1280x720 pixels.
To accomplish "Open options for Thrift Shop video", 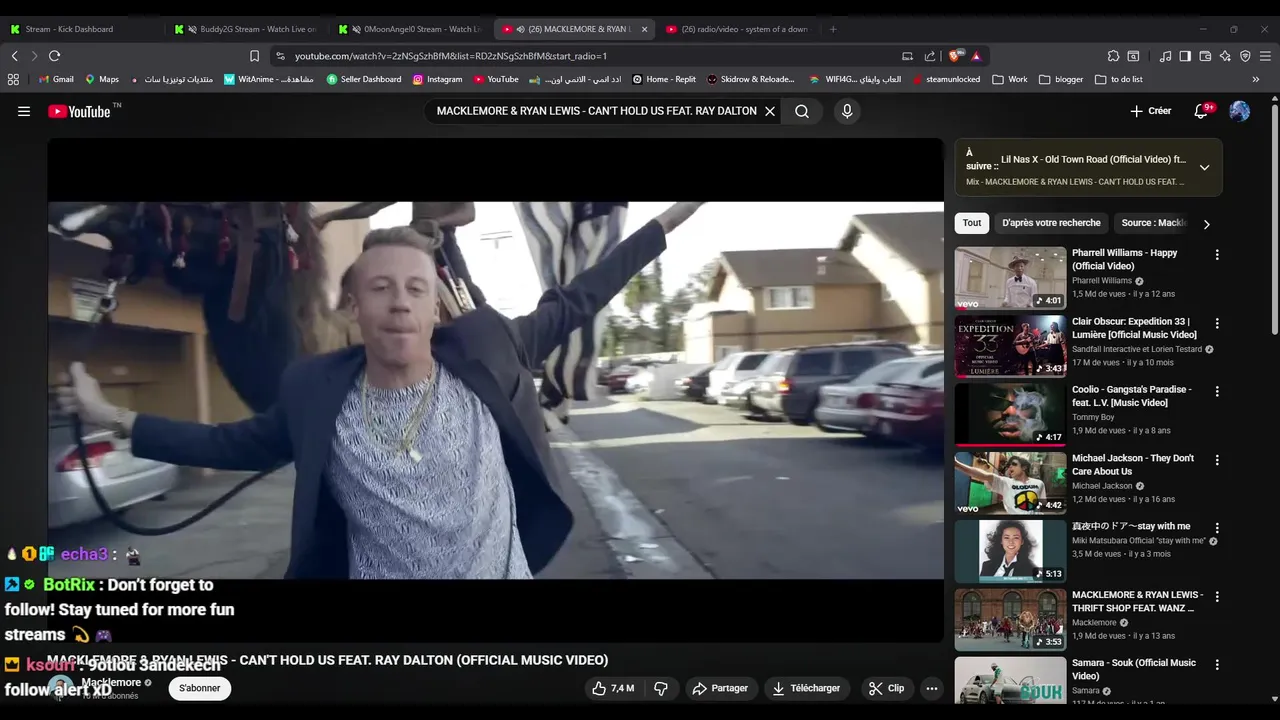I will [x=1217, y=597].
